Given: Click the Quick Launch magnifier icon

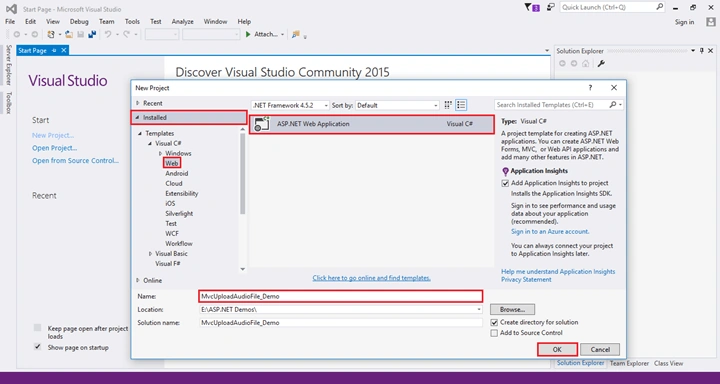Looking at the screenshot, I should pyautogui.click(x=659, y=7).
